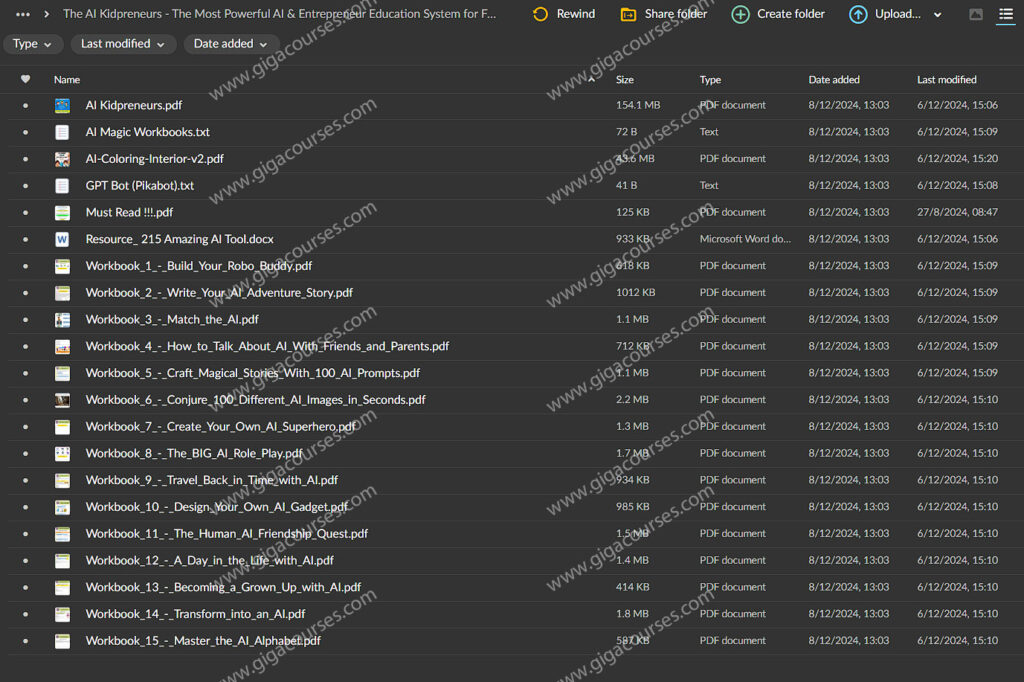This screenshot has width=1024, height=682.
Task: Open Workbook_7_-_Create_Your_Own_AI_Superhero.pdf
Action: point(220,427)
